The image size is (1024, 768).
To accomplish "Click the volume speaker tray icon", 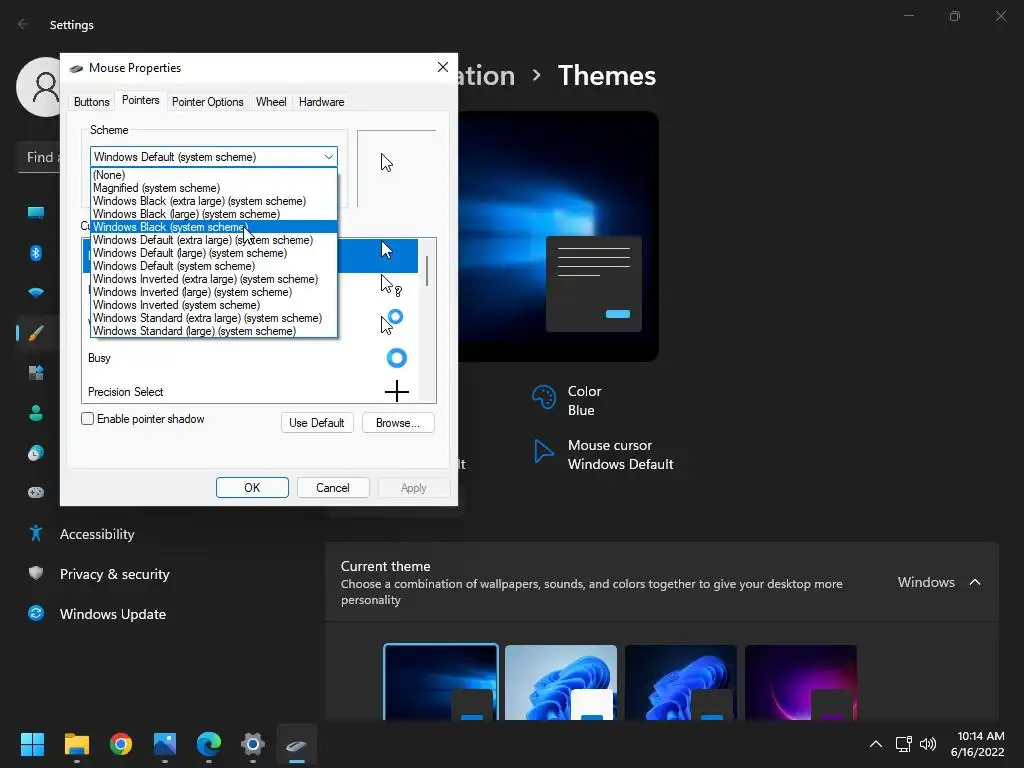I will 928,744.
